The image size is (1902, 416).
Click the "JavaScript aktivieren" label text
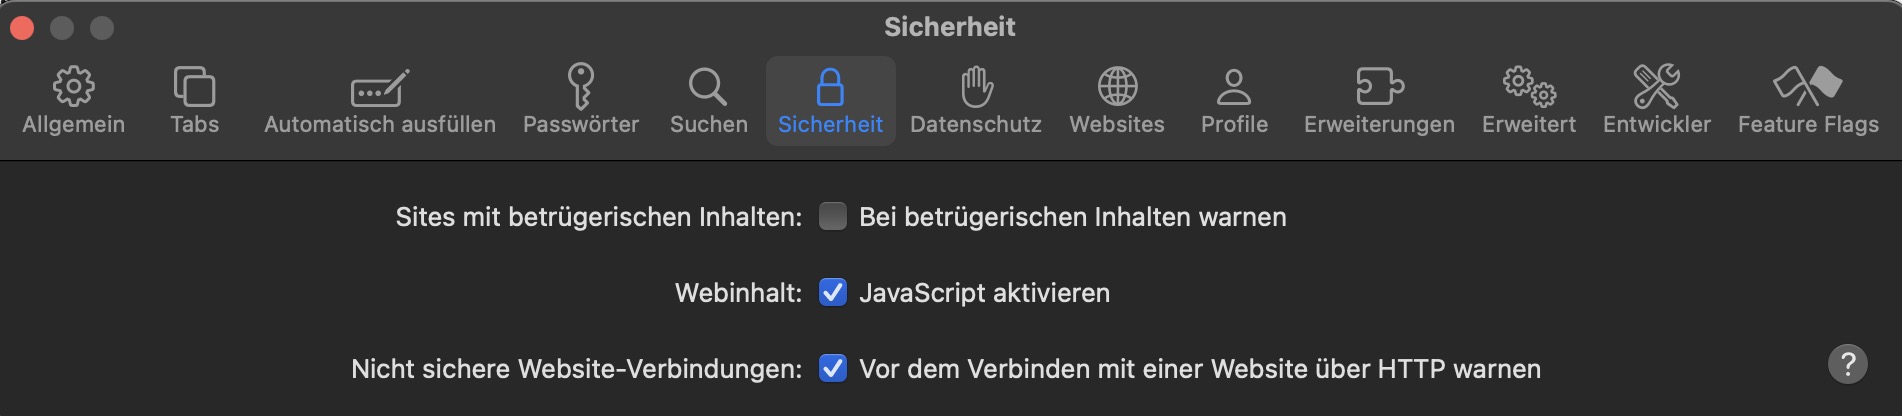pos(984,293)
